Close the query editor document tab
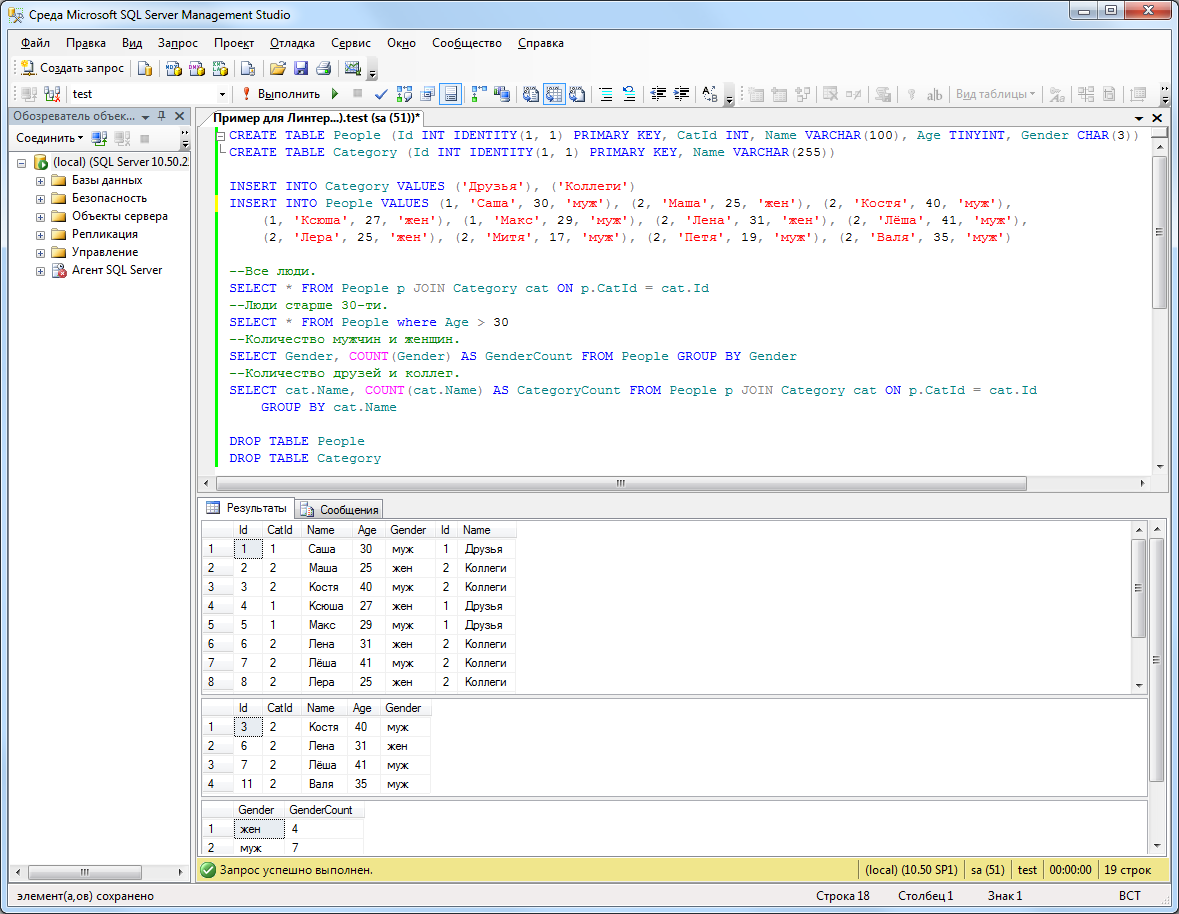1179x914 pixels. point(1157,118)
